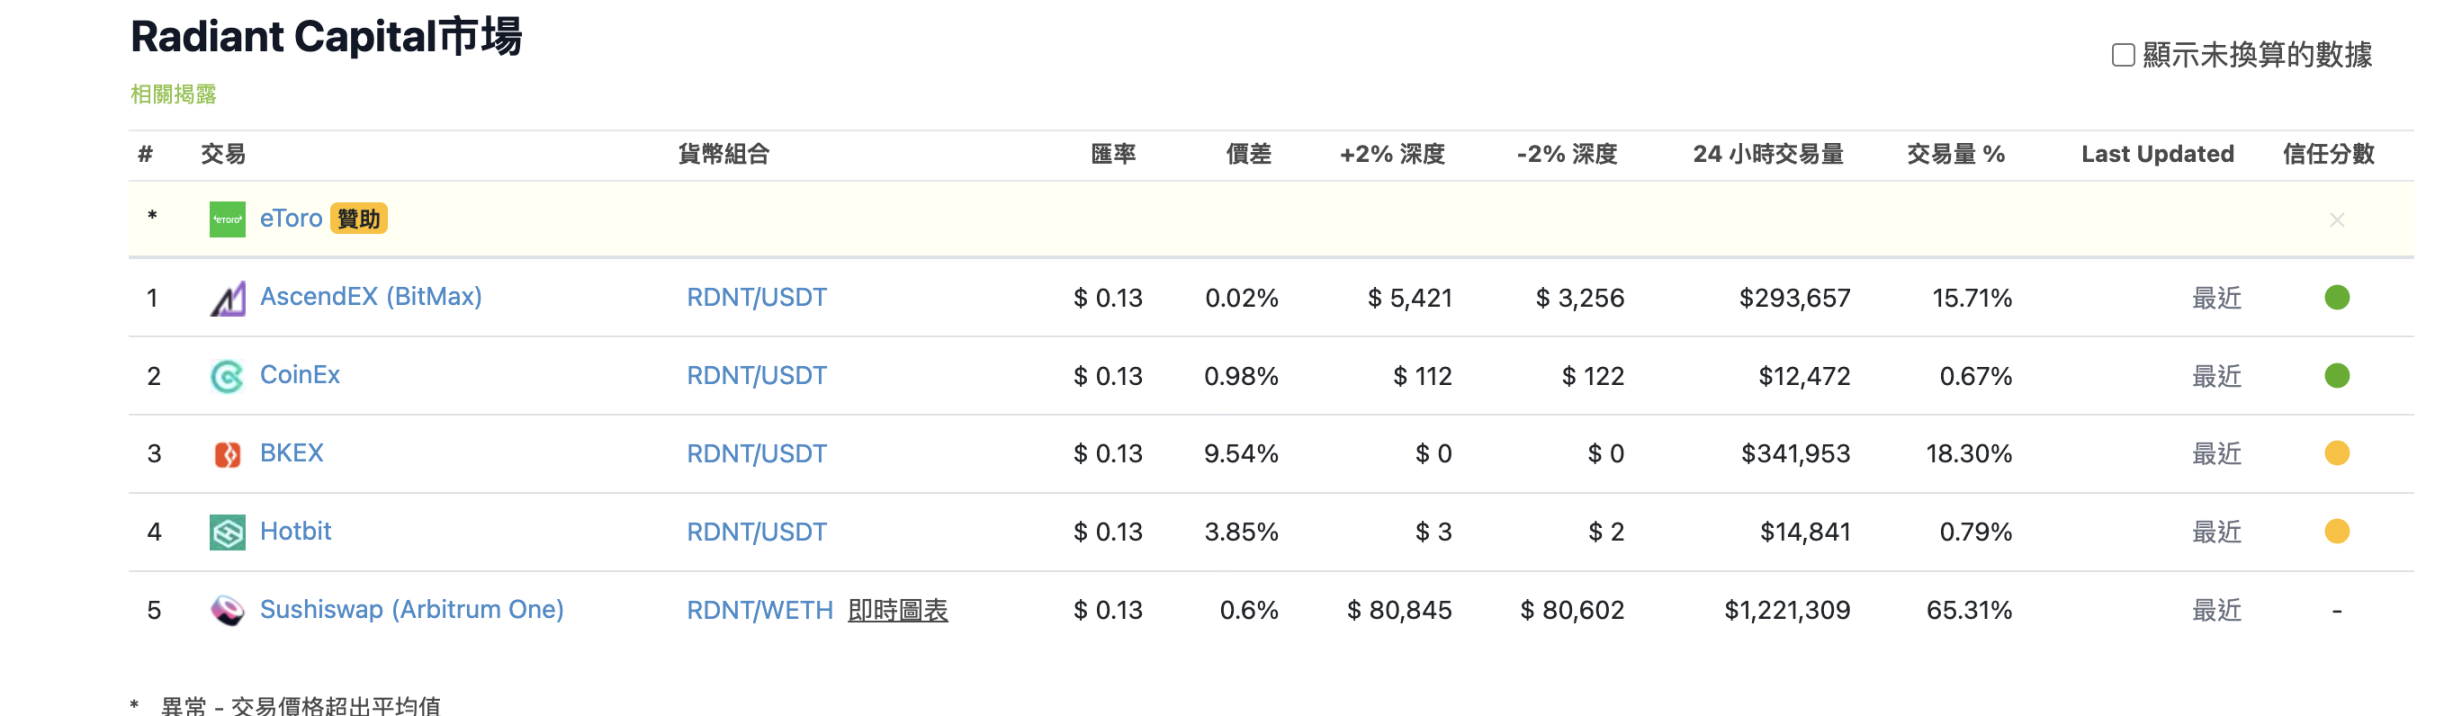Open AscendEX (BitMax) exchange link

pyautogui.click(x=371, y=296)
